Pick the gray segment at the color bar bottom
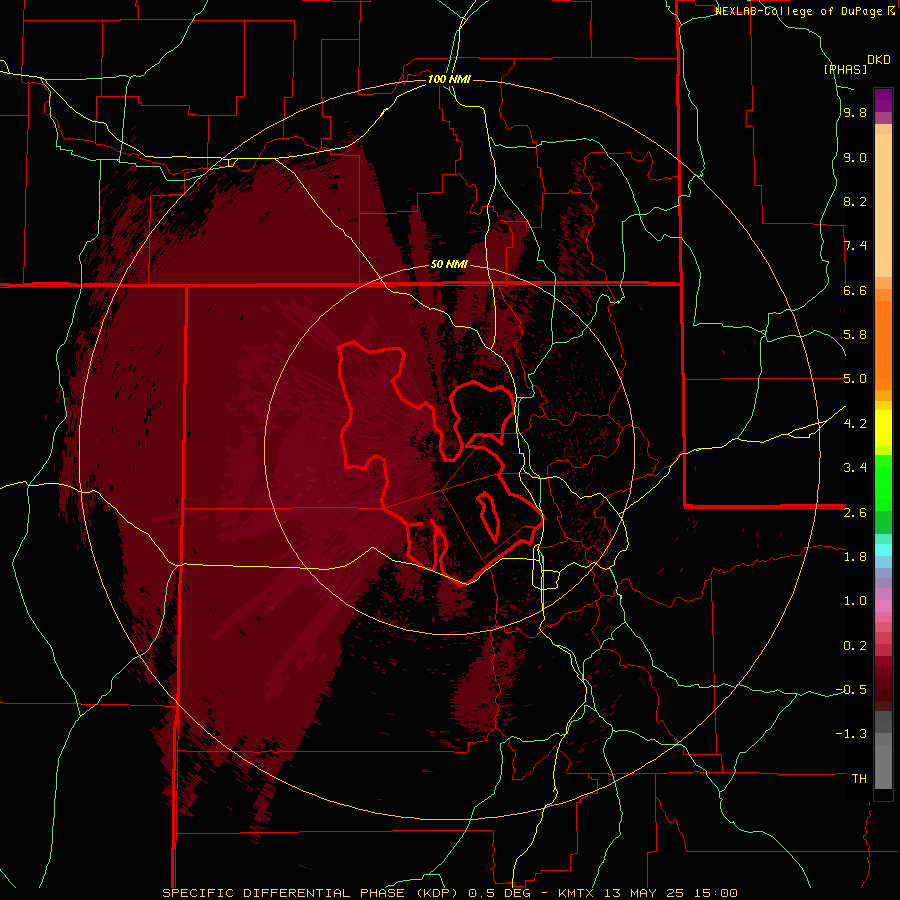 pyautogui.click(x=883, y=766)
